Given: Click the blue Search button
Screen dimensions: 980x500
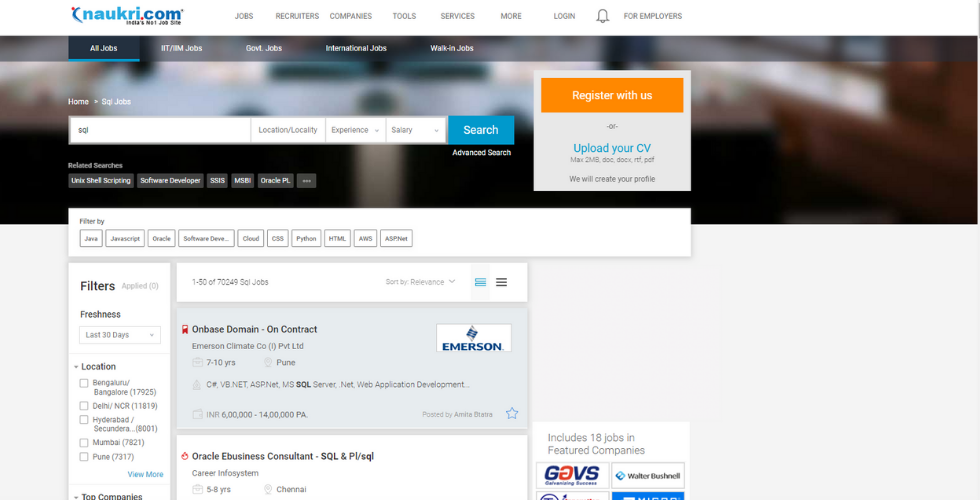Looking at the screenshot, I should click(x=481, y=130).
